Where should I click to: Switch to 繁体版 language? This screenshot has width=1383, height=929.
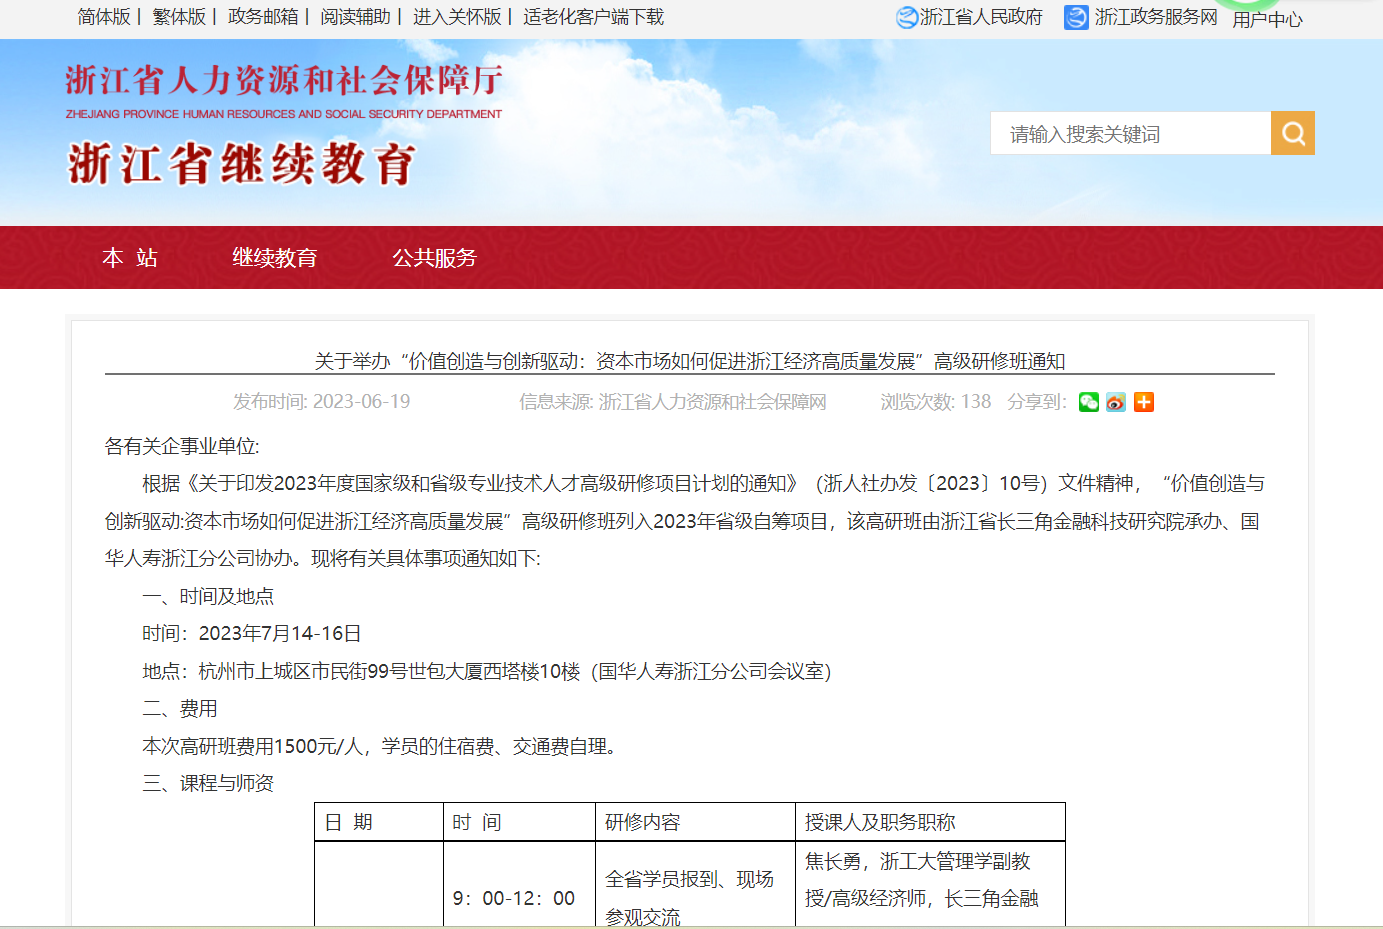pos(179,17)
